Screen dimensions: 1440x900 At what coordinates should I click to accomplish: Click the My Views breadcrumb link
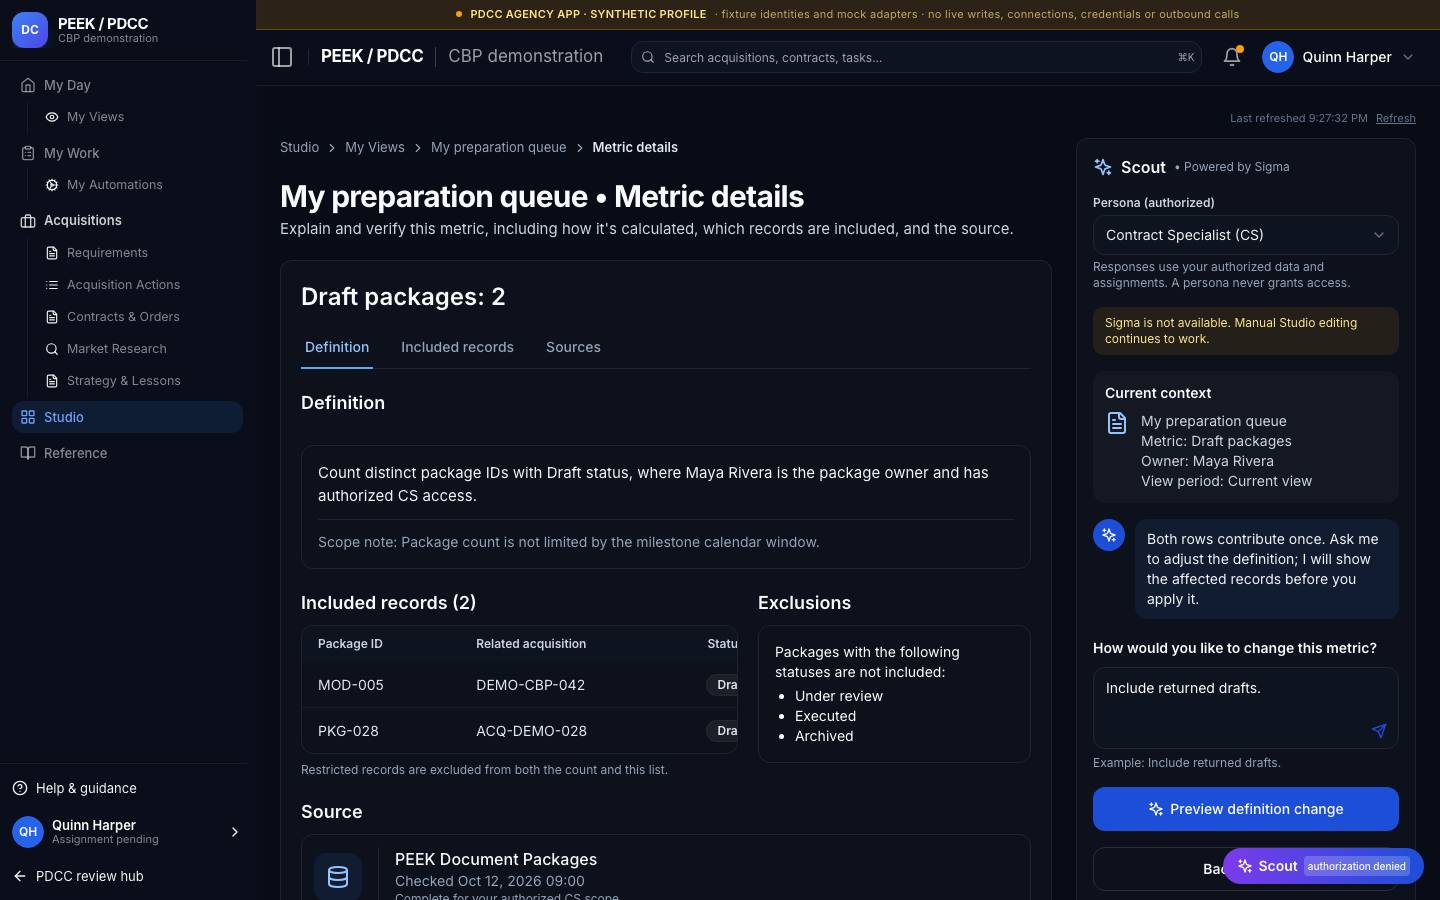375,147
